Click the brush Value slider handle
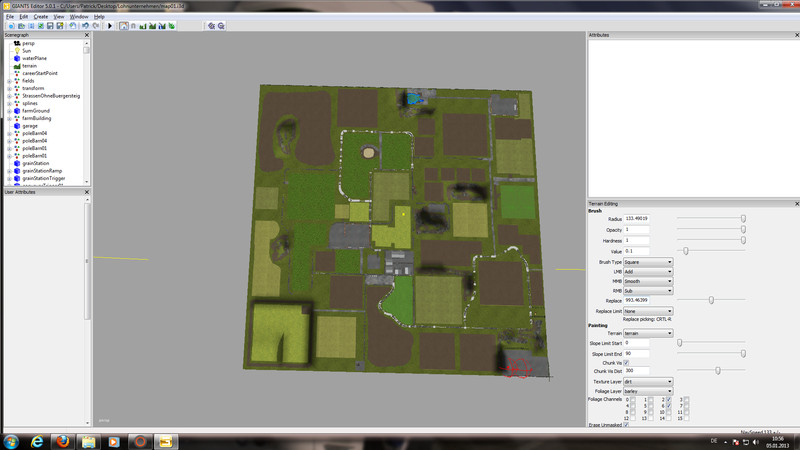 point(686,251)
